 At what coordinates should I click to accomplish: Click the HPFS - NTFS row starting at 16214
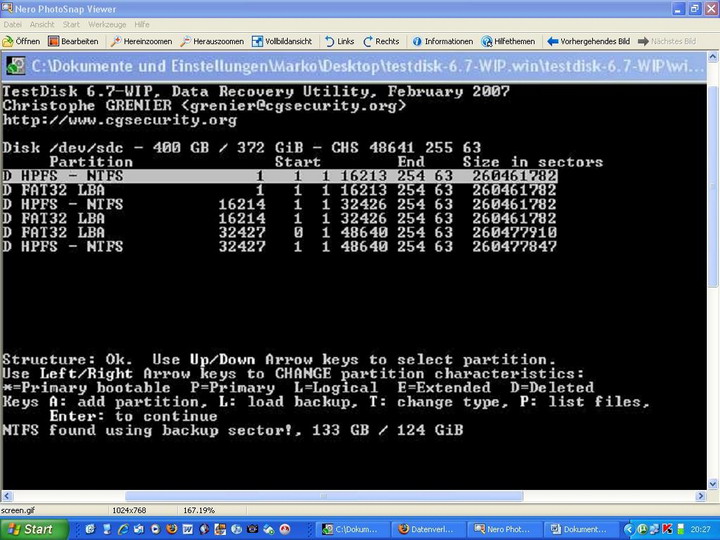coord(280,204)
